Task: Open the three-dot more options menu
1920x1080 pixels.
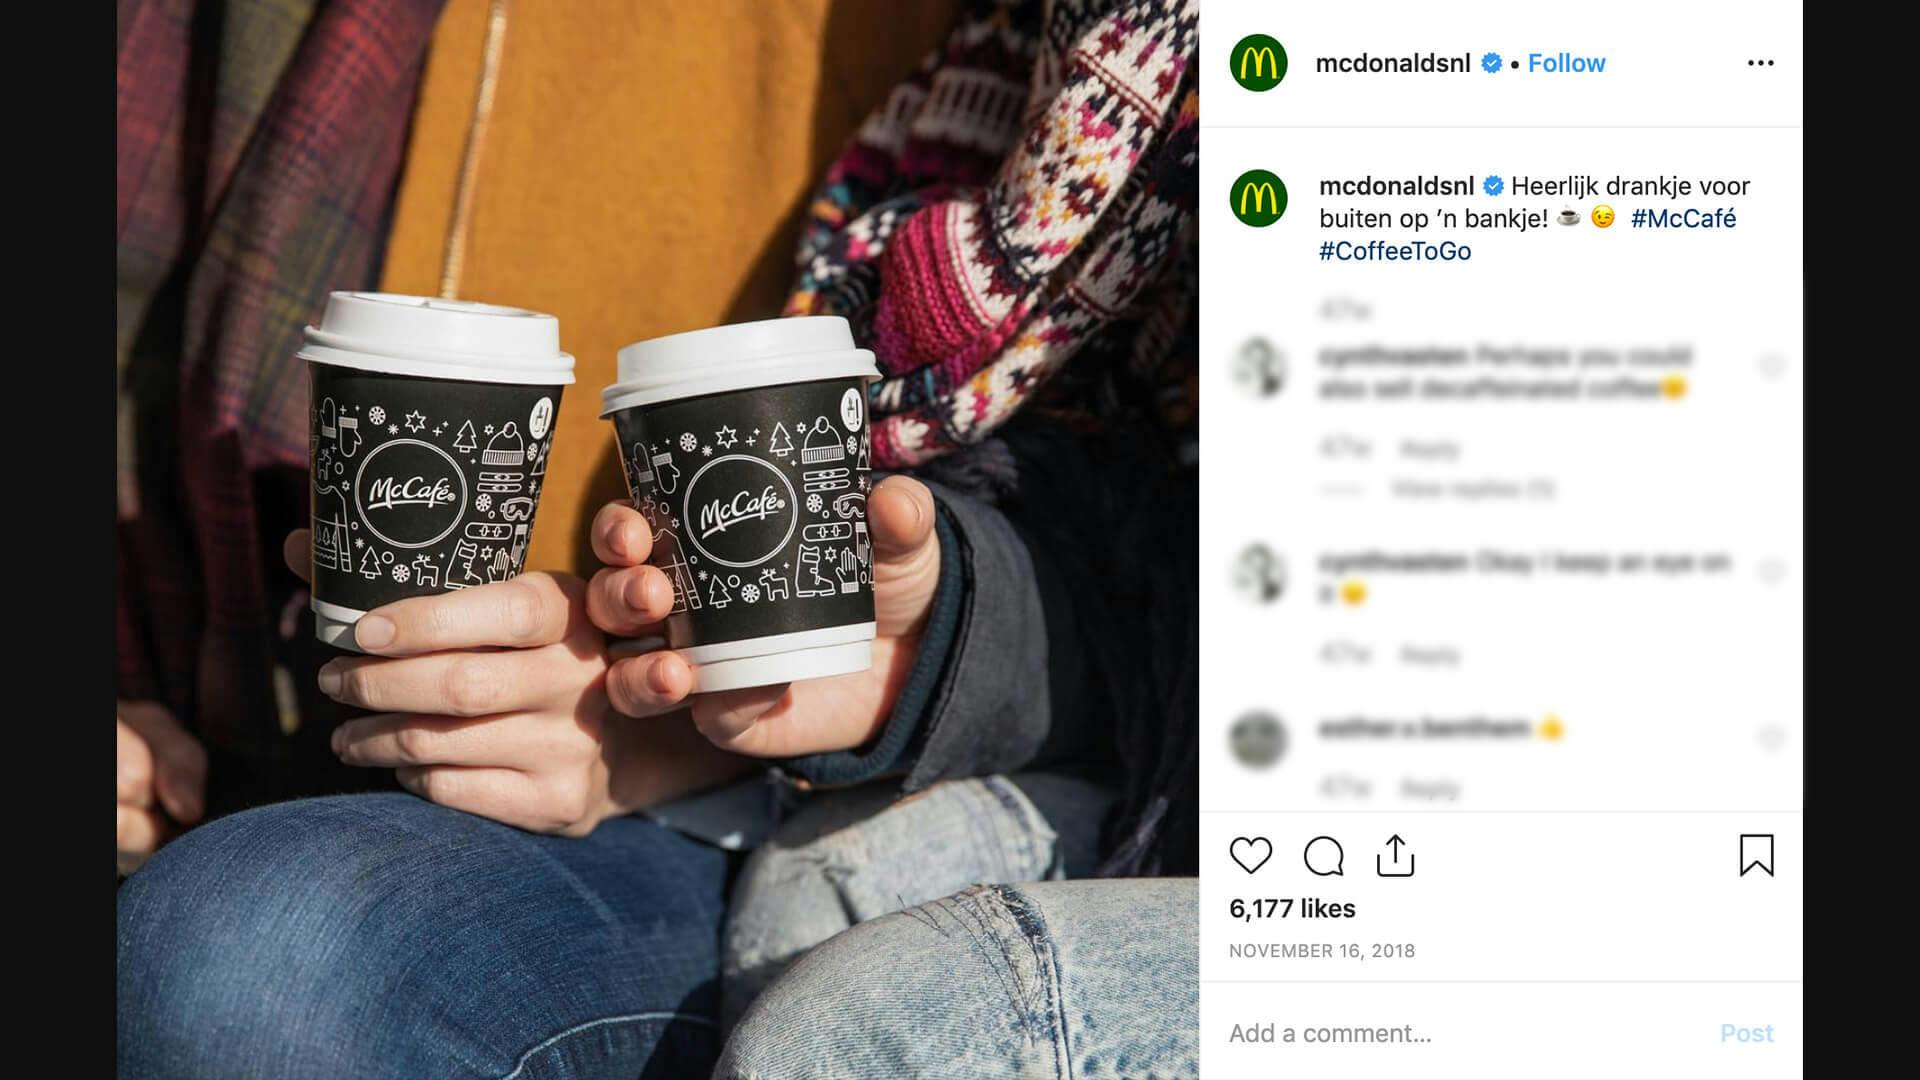Action: [x=1760, y=63]
